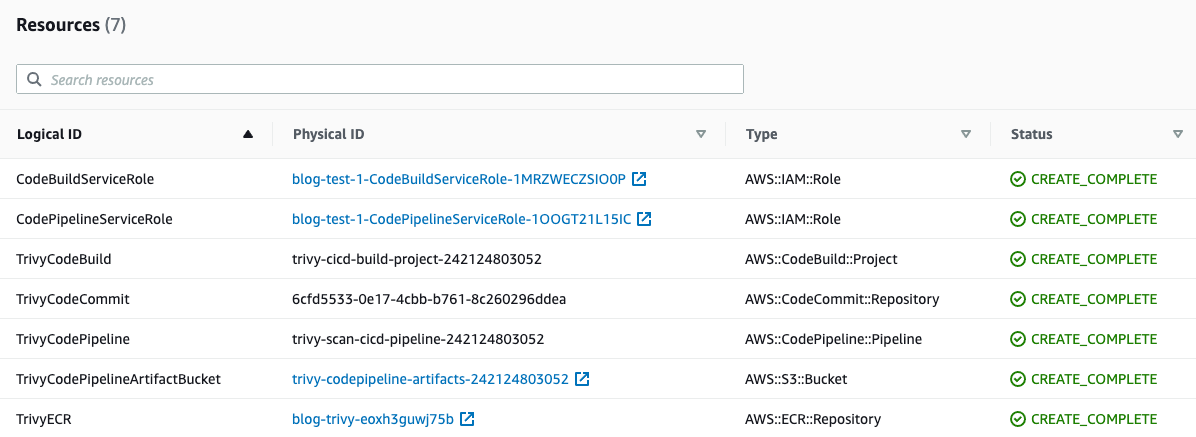Click the AWS::CodeBuild::Project type cell
Viewport: 1196px width, 437px height.
821,259
